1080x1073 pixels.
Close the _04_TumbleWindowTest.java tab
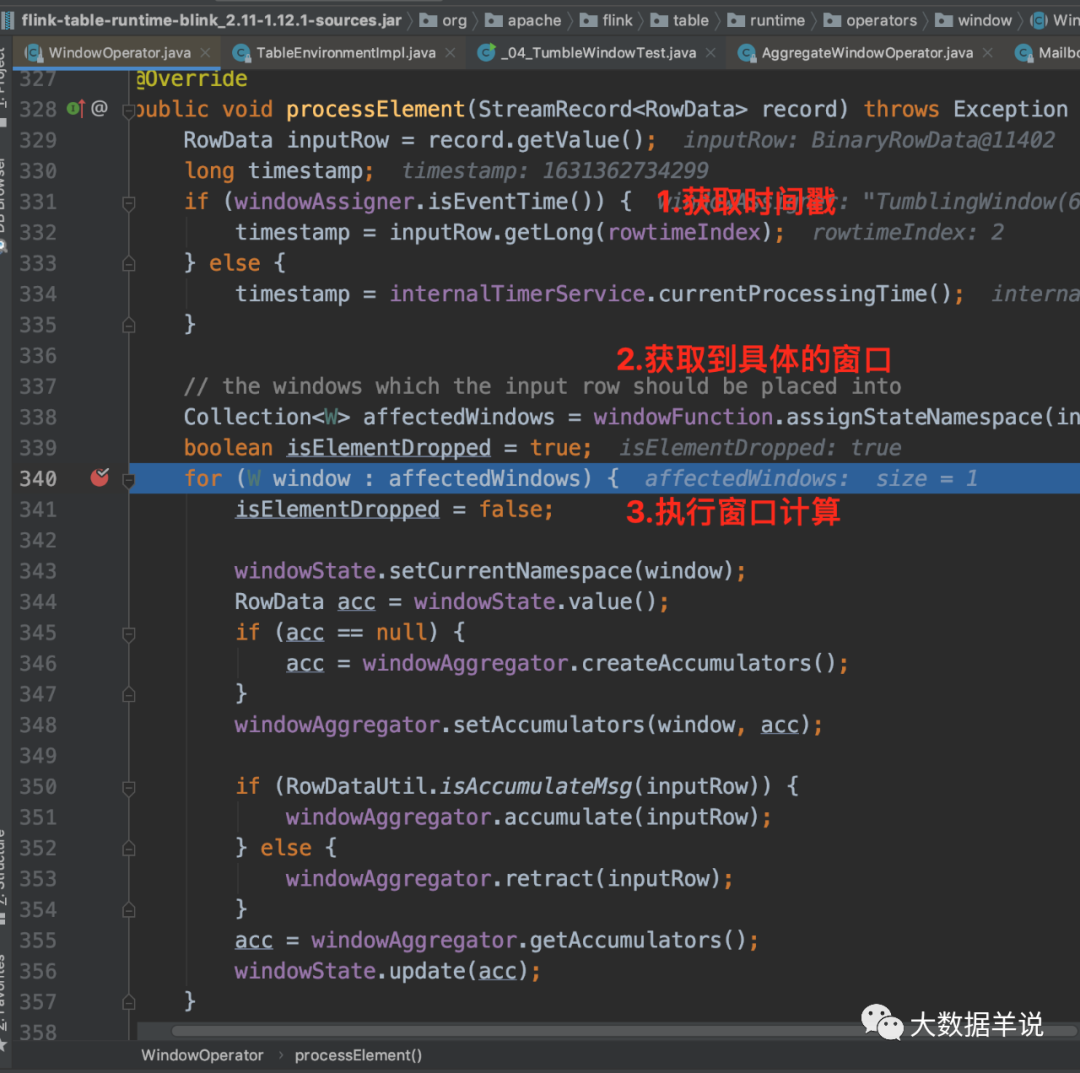[x=710, y=52]
